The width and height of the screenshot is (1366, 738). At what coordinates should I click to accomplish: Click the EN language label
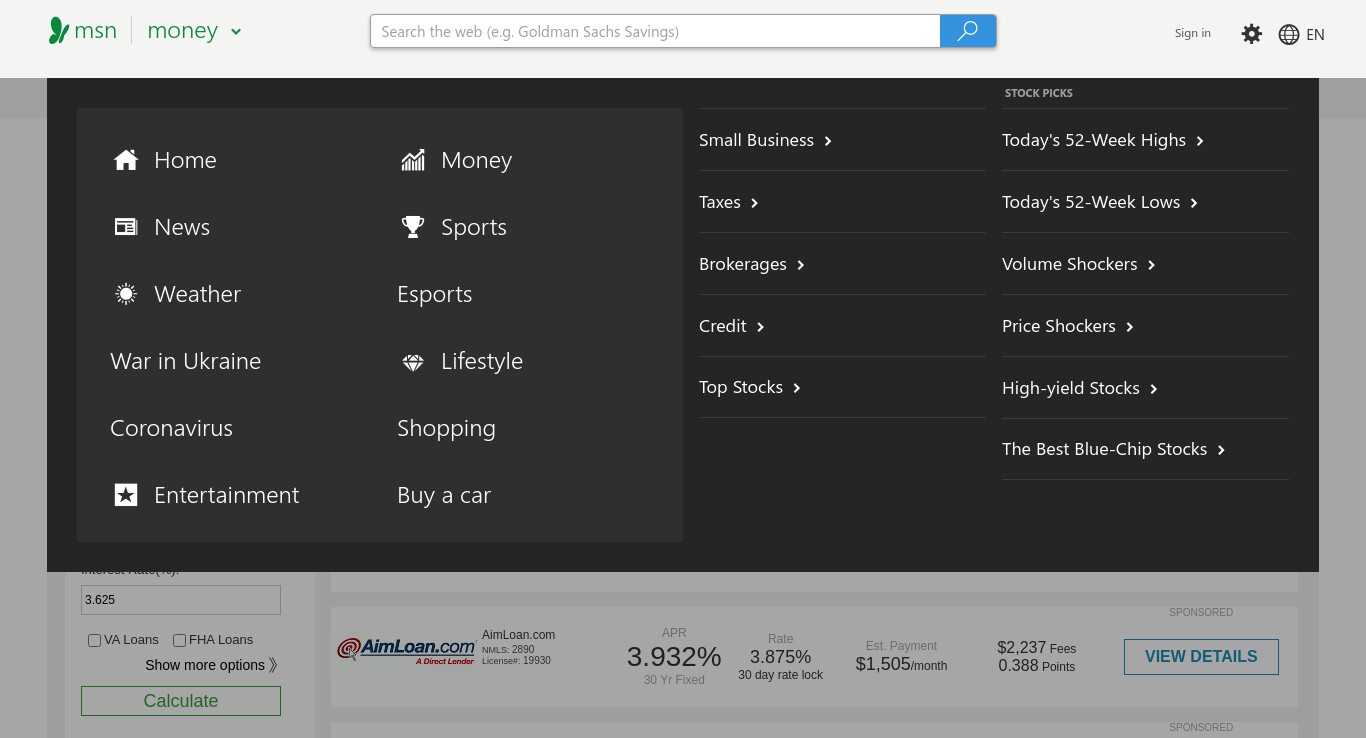click(1315, 34)
